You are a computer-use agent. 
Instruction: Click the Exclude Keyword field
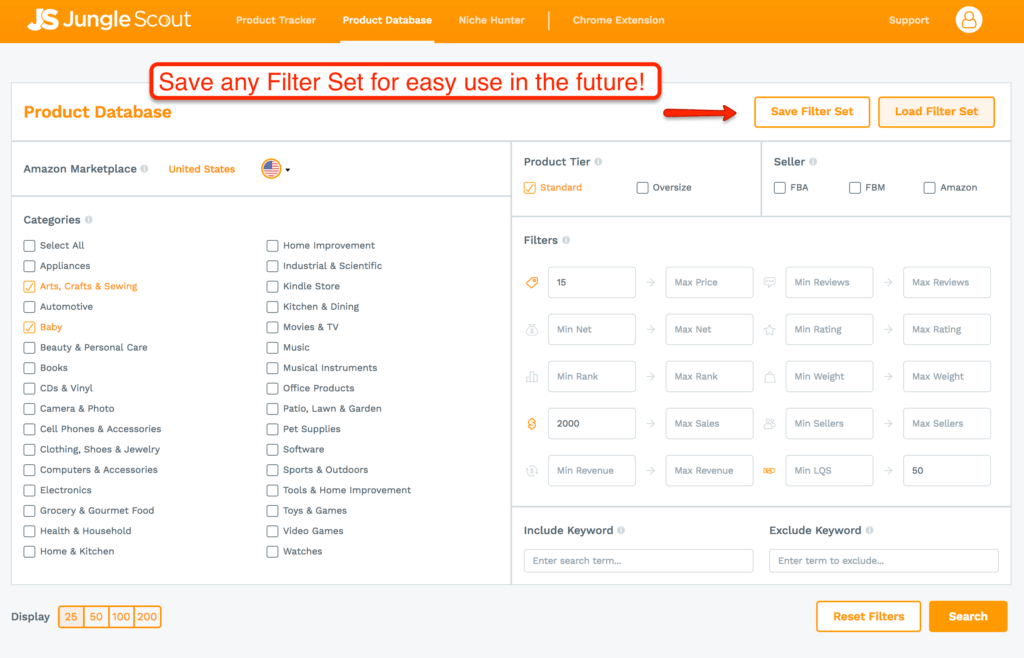[884, 561]
